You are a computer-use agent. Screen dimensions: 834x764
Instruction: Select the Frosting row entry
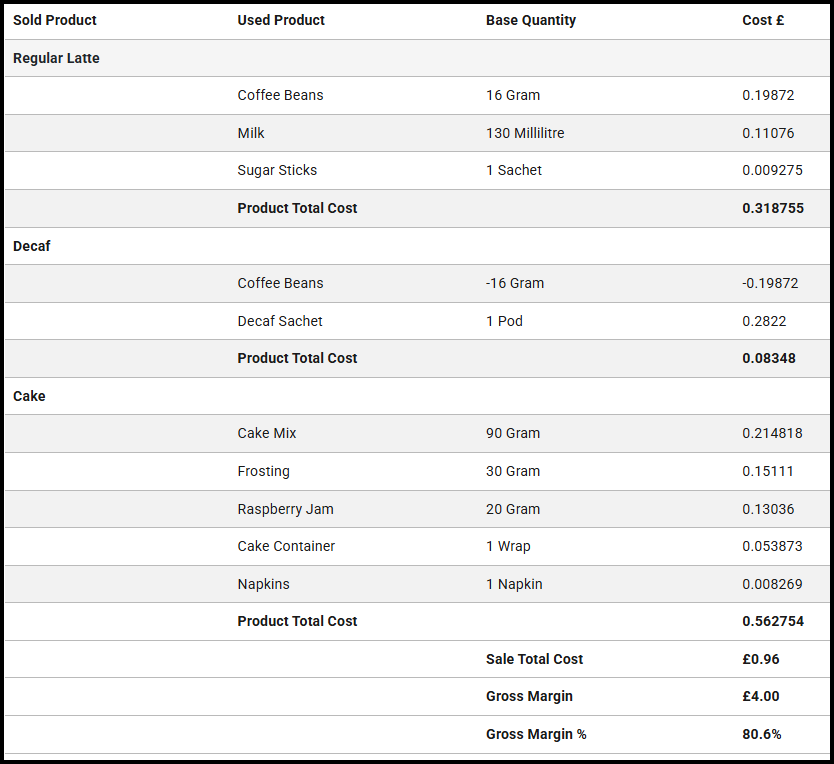[x=263, y=471]
